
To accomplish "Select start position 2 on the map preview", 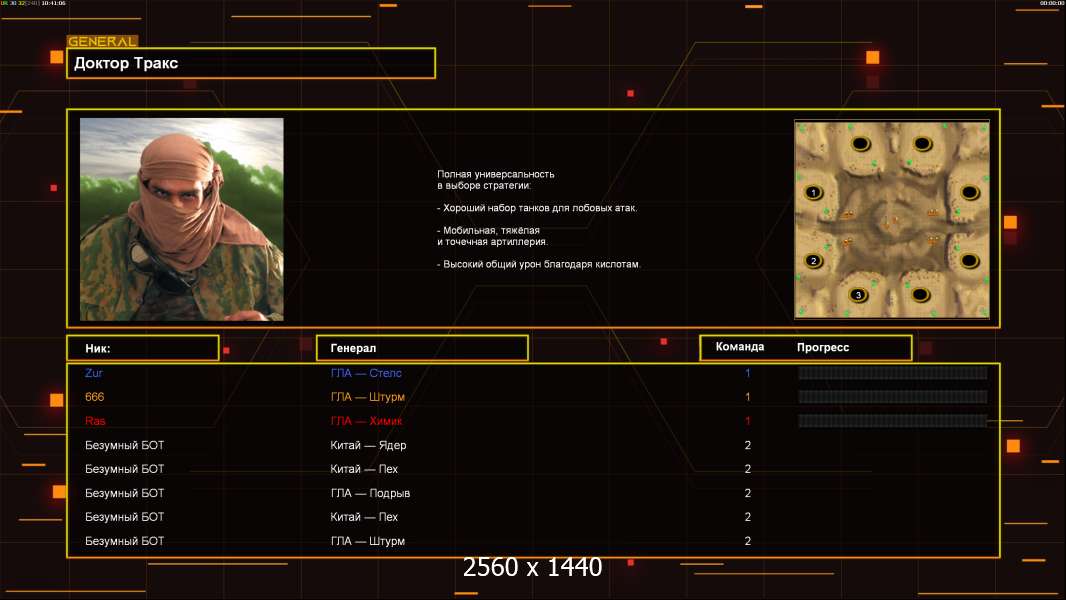I will 814,261.
